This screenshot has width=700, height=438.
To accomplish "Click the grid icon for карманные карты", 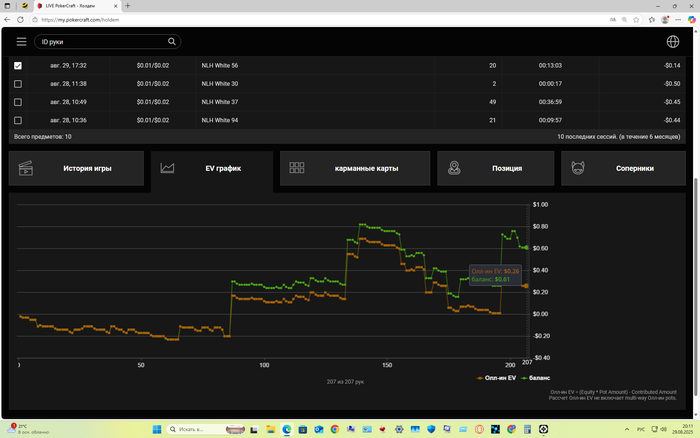I will [297, 168].
